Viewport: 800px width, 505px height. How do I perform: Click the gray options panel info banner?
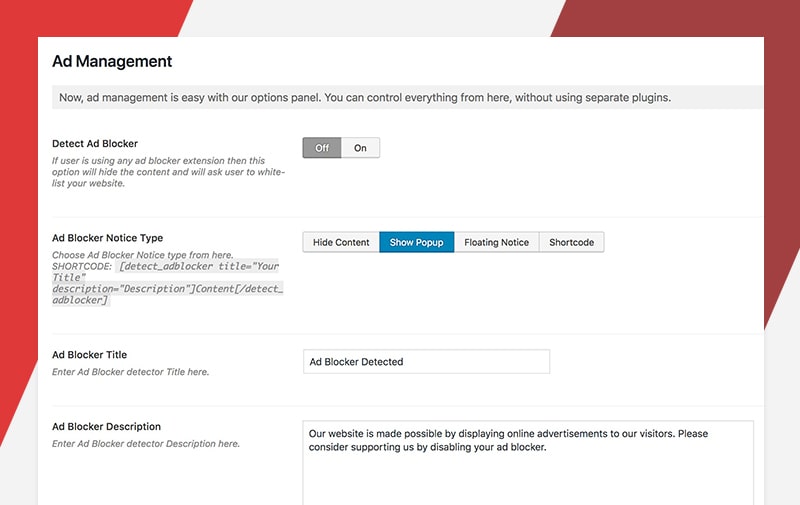[x=408, y=97]
